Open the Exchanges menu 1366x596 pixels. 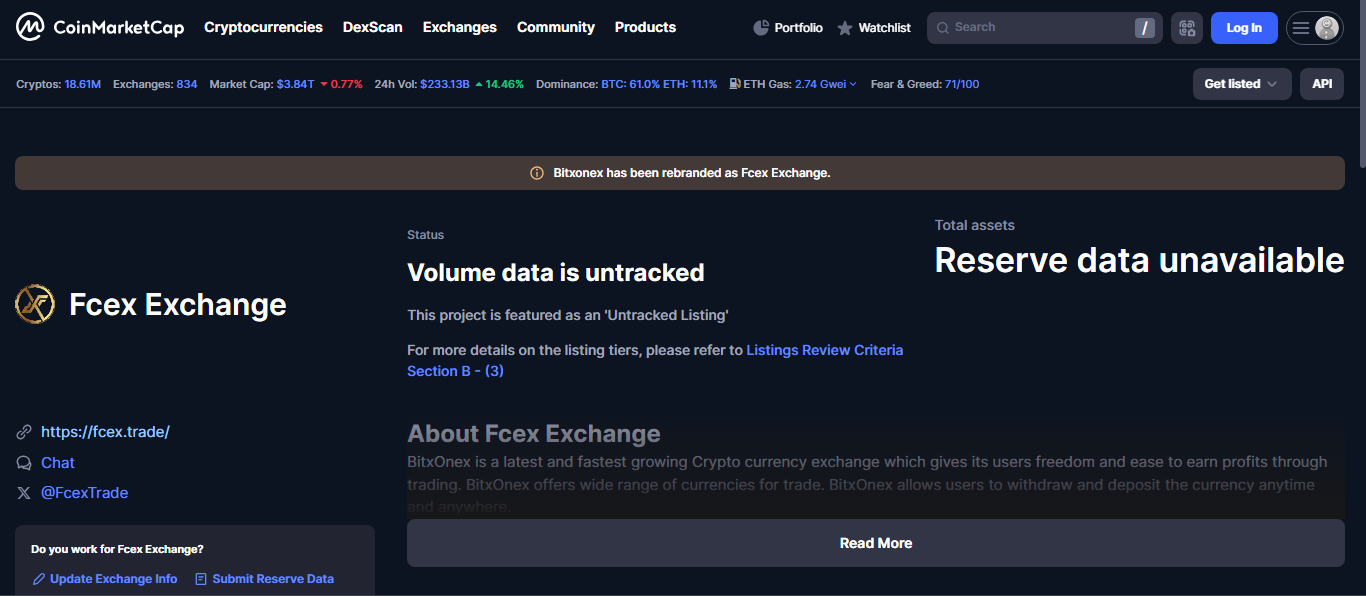pyautogui.click(x=460, y=27)
